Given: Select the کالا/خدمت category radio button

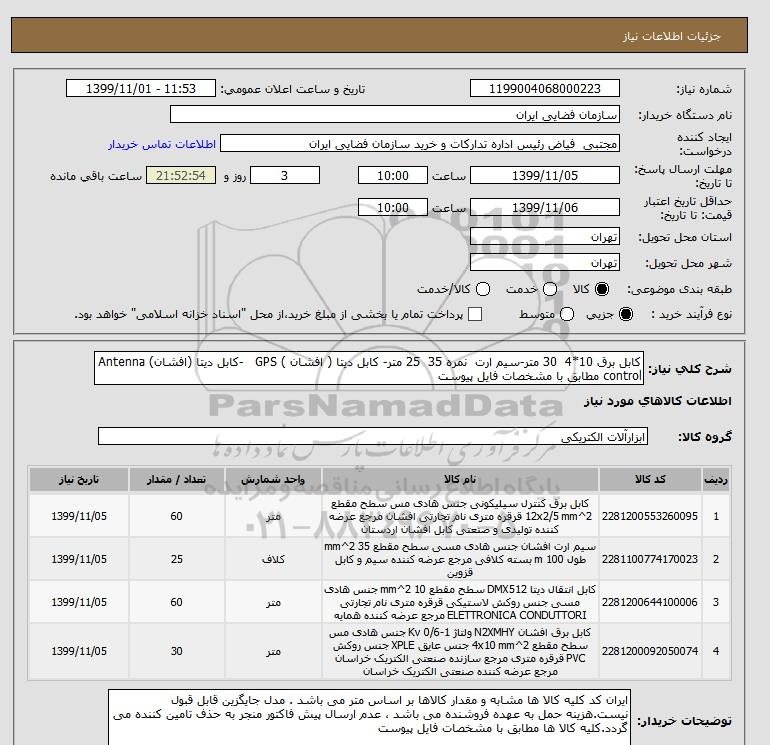Looking at the screenshot, I should pyautogui.click(x=483, y=289).
